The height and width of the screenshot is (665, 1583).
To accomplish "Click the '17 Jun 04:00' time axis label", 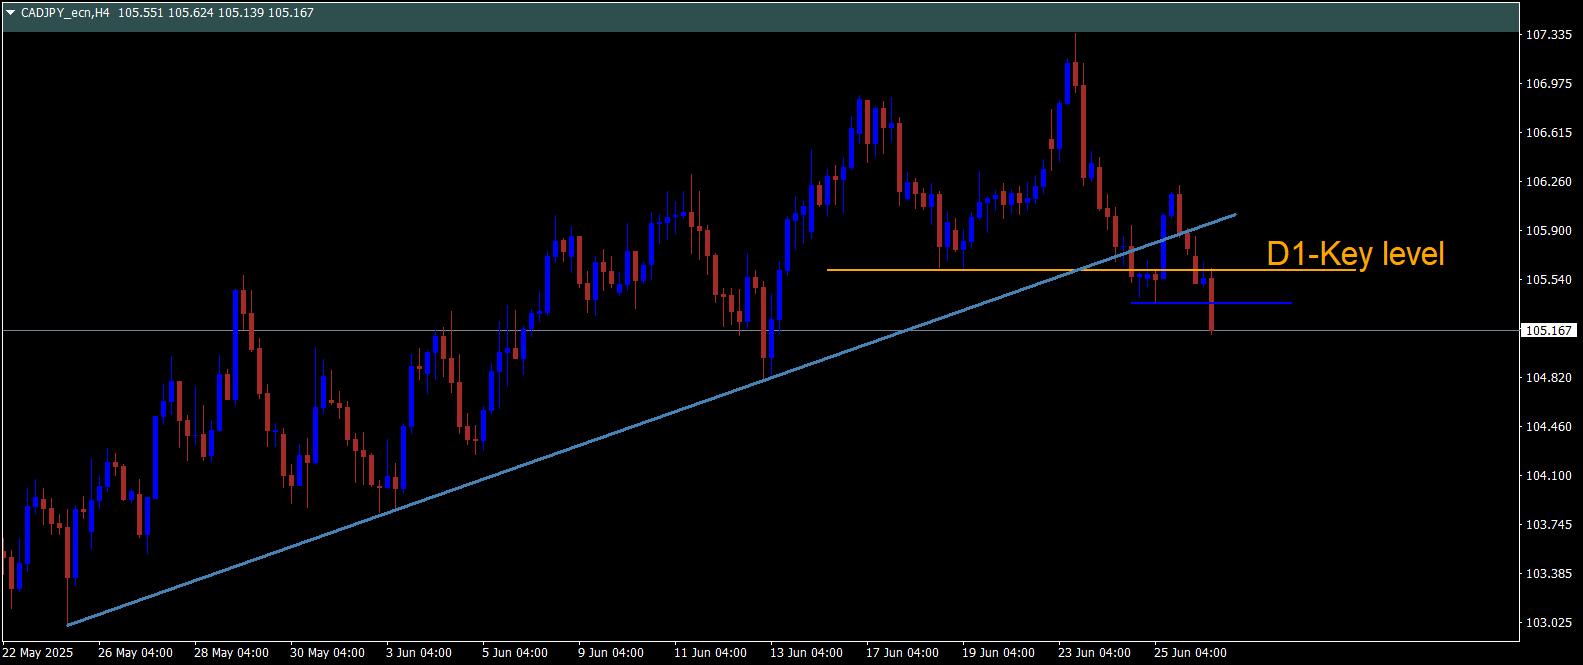I will point(903,653).
